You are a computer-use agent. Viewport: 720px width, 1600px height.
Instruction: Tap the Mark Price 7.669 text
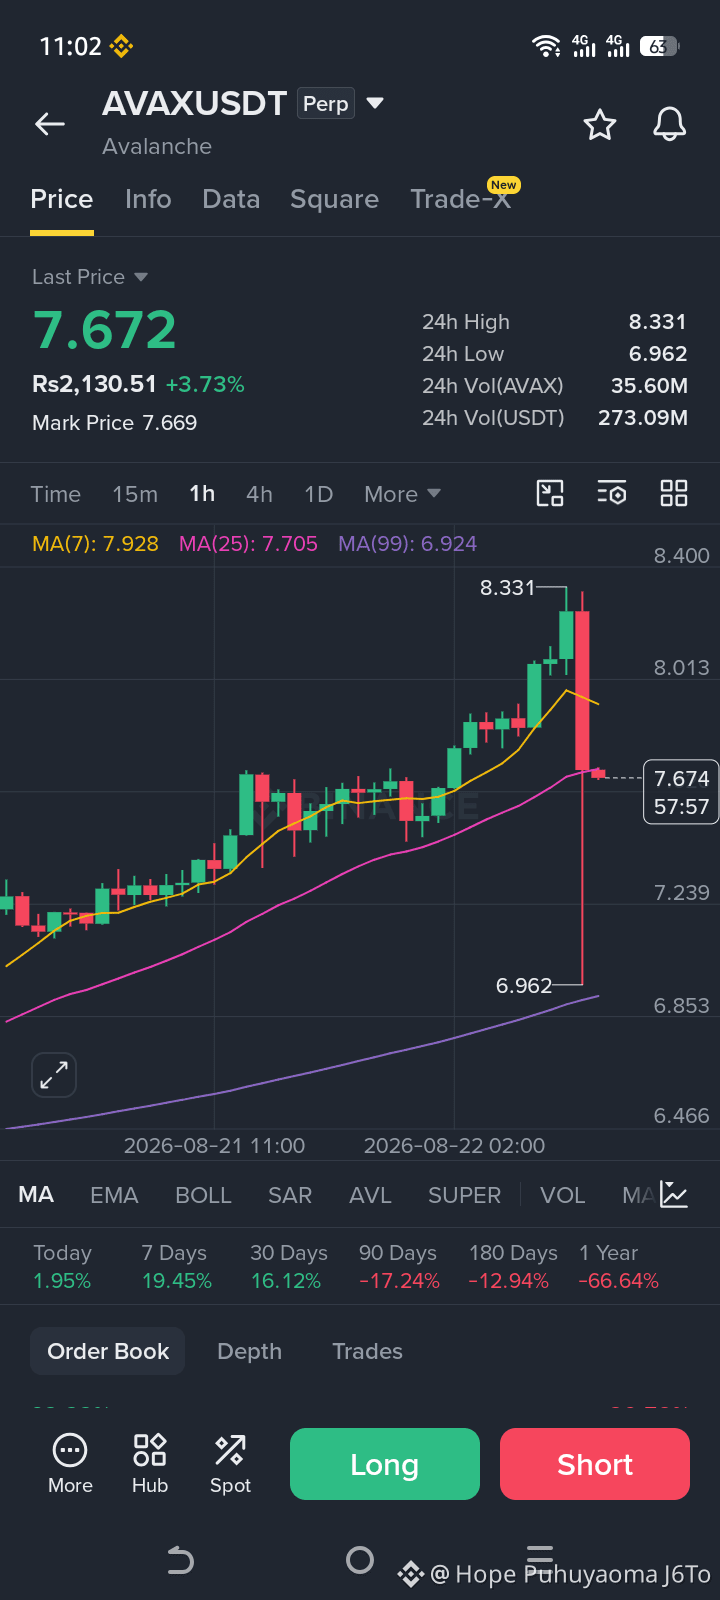click(x=115, y=423)
